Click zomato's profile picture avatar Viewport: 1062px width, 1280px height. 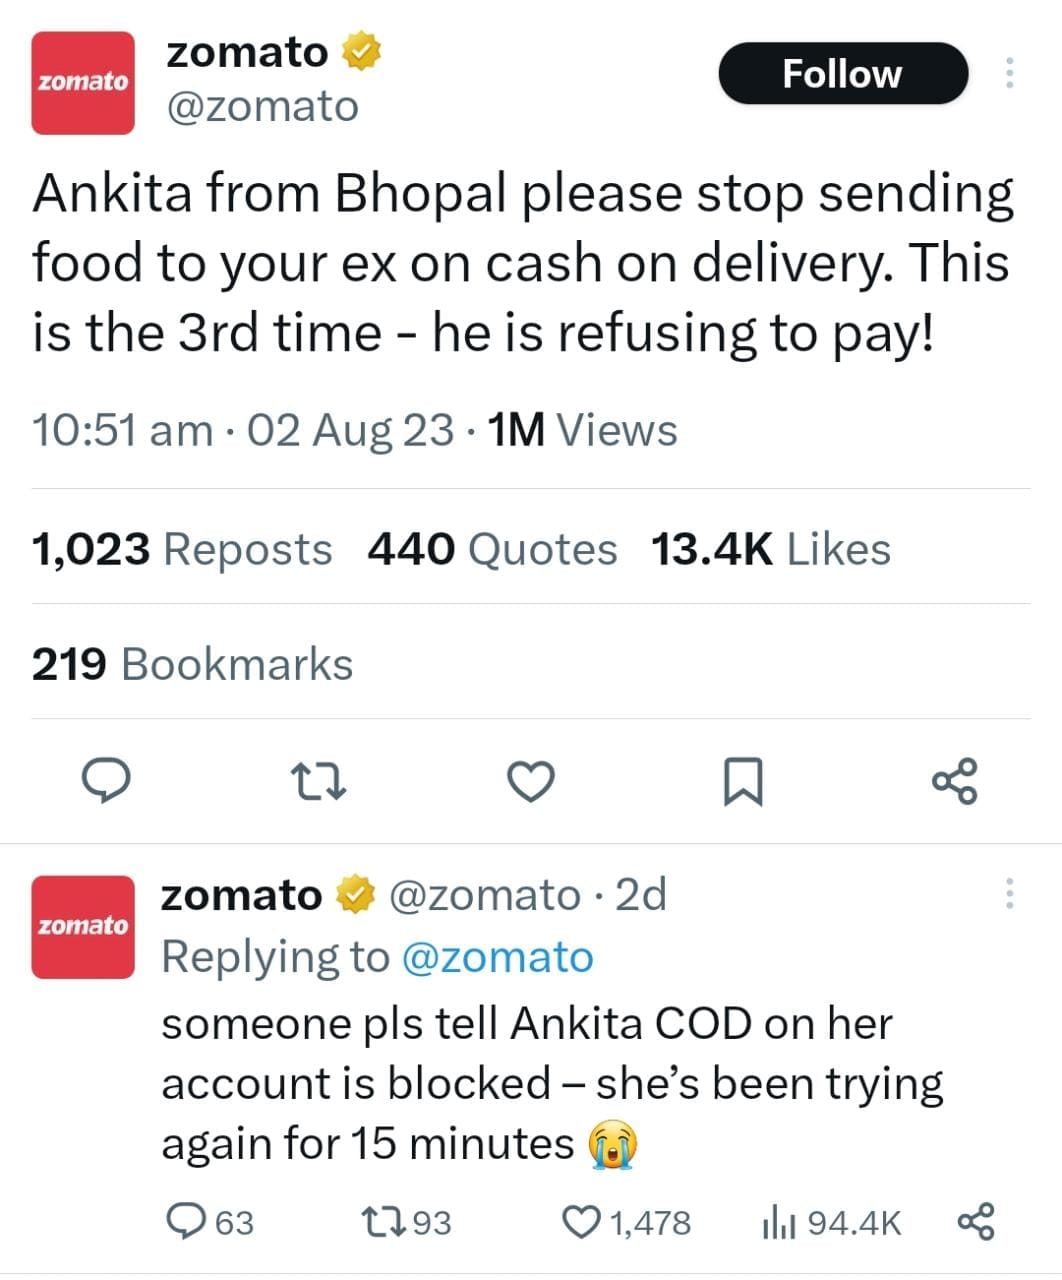coord(83,81)
